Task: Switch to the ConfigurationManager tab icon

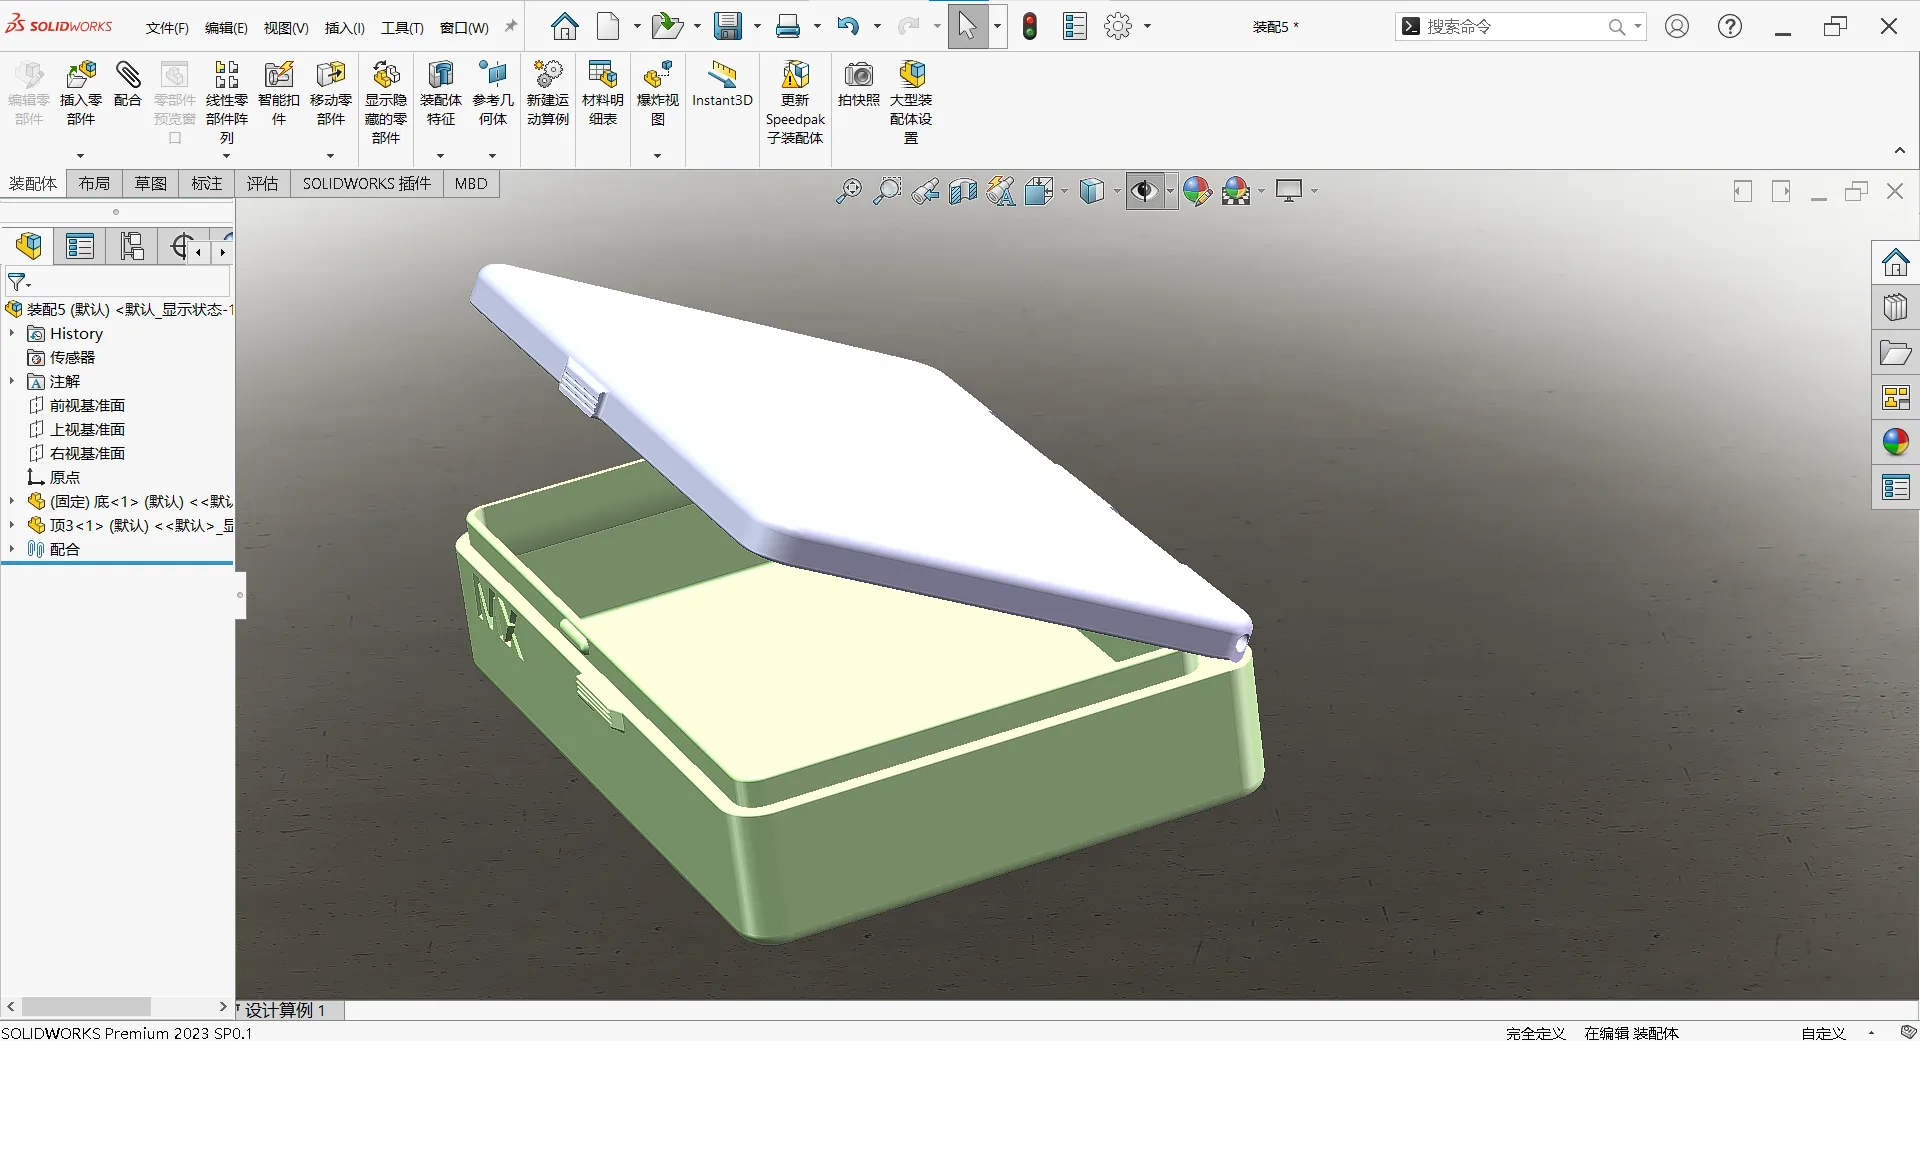Action: point(132,245)
